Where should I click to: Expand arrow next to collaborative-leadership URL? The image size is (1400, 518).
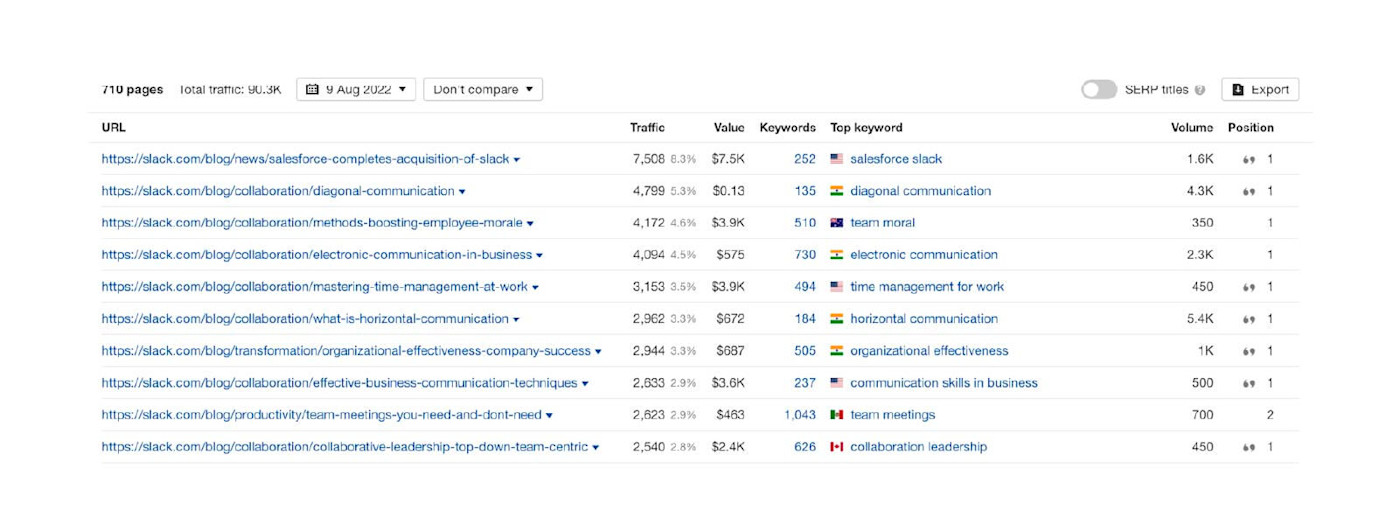(x=596, y=448)
